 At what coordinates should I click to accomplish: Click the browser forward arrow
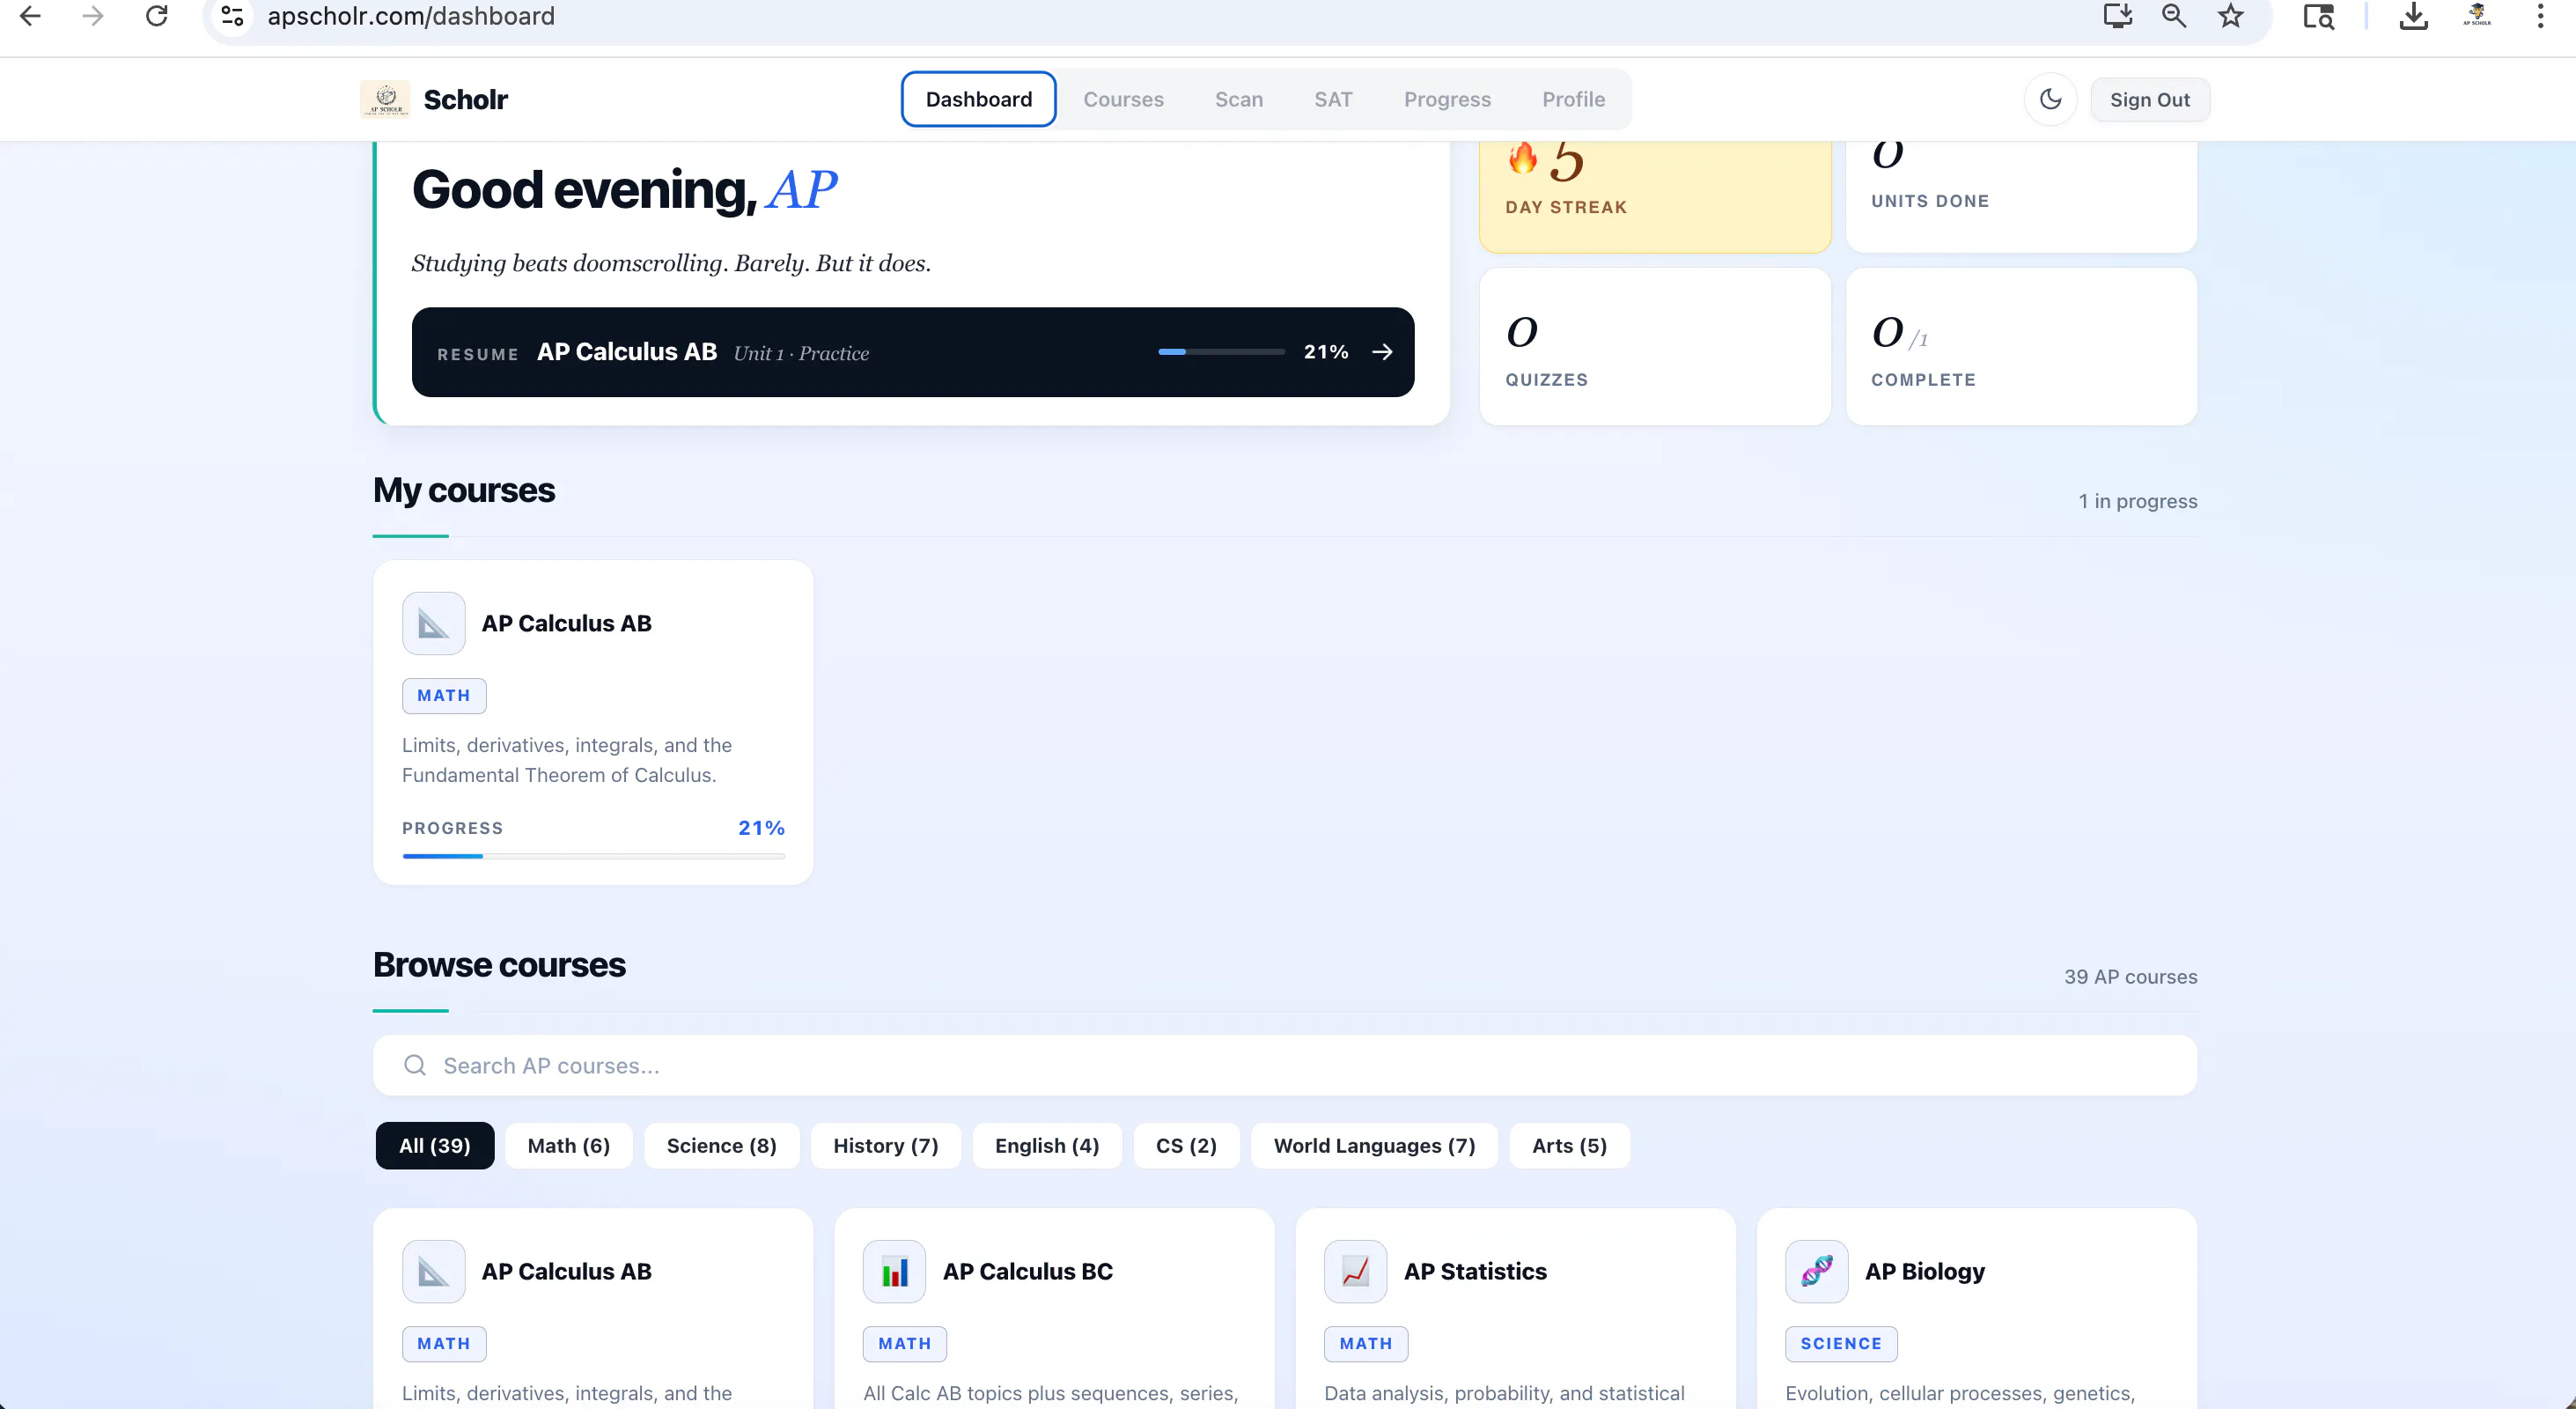[x=93, y=16]
